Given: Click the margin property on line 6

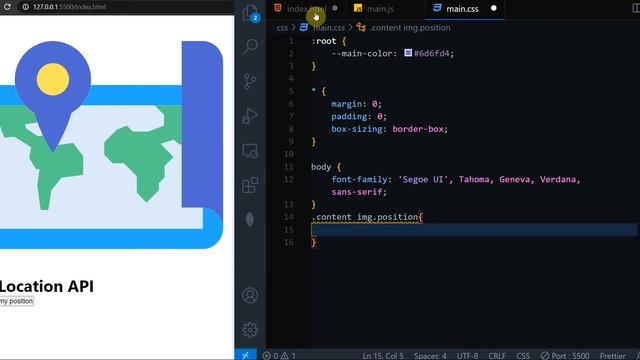Looking at the screenshot, I should [x=347, y=104].
